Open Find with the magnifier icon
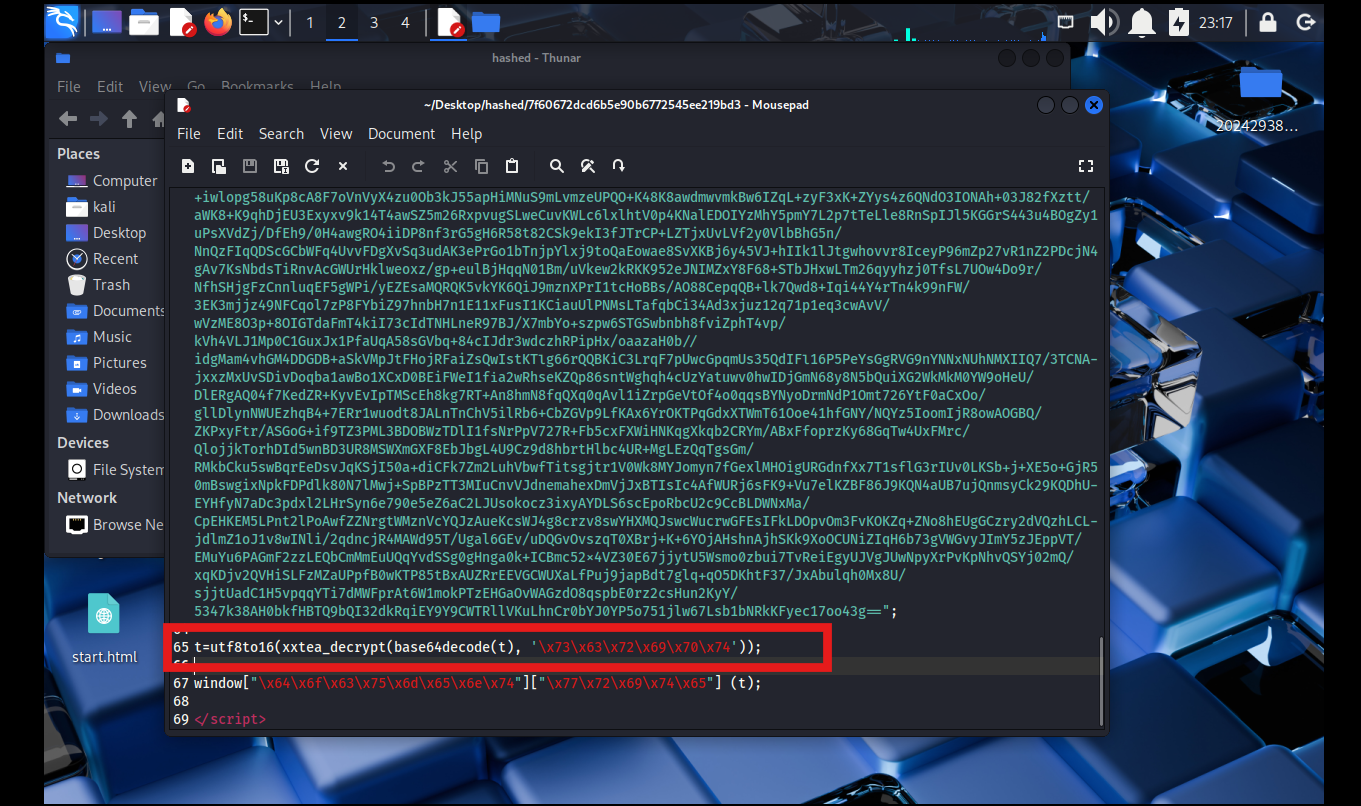Image resolution: width=1361 pixels, height=806 pixels. tap(557, 166)
